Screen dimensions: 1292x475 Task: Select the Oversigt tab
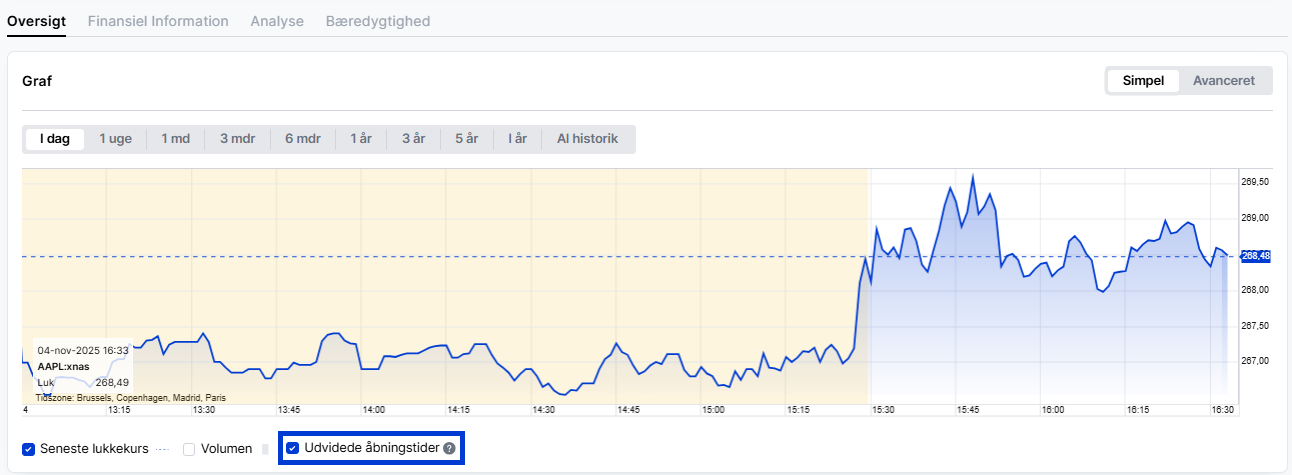click(x=36, y=21)
